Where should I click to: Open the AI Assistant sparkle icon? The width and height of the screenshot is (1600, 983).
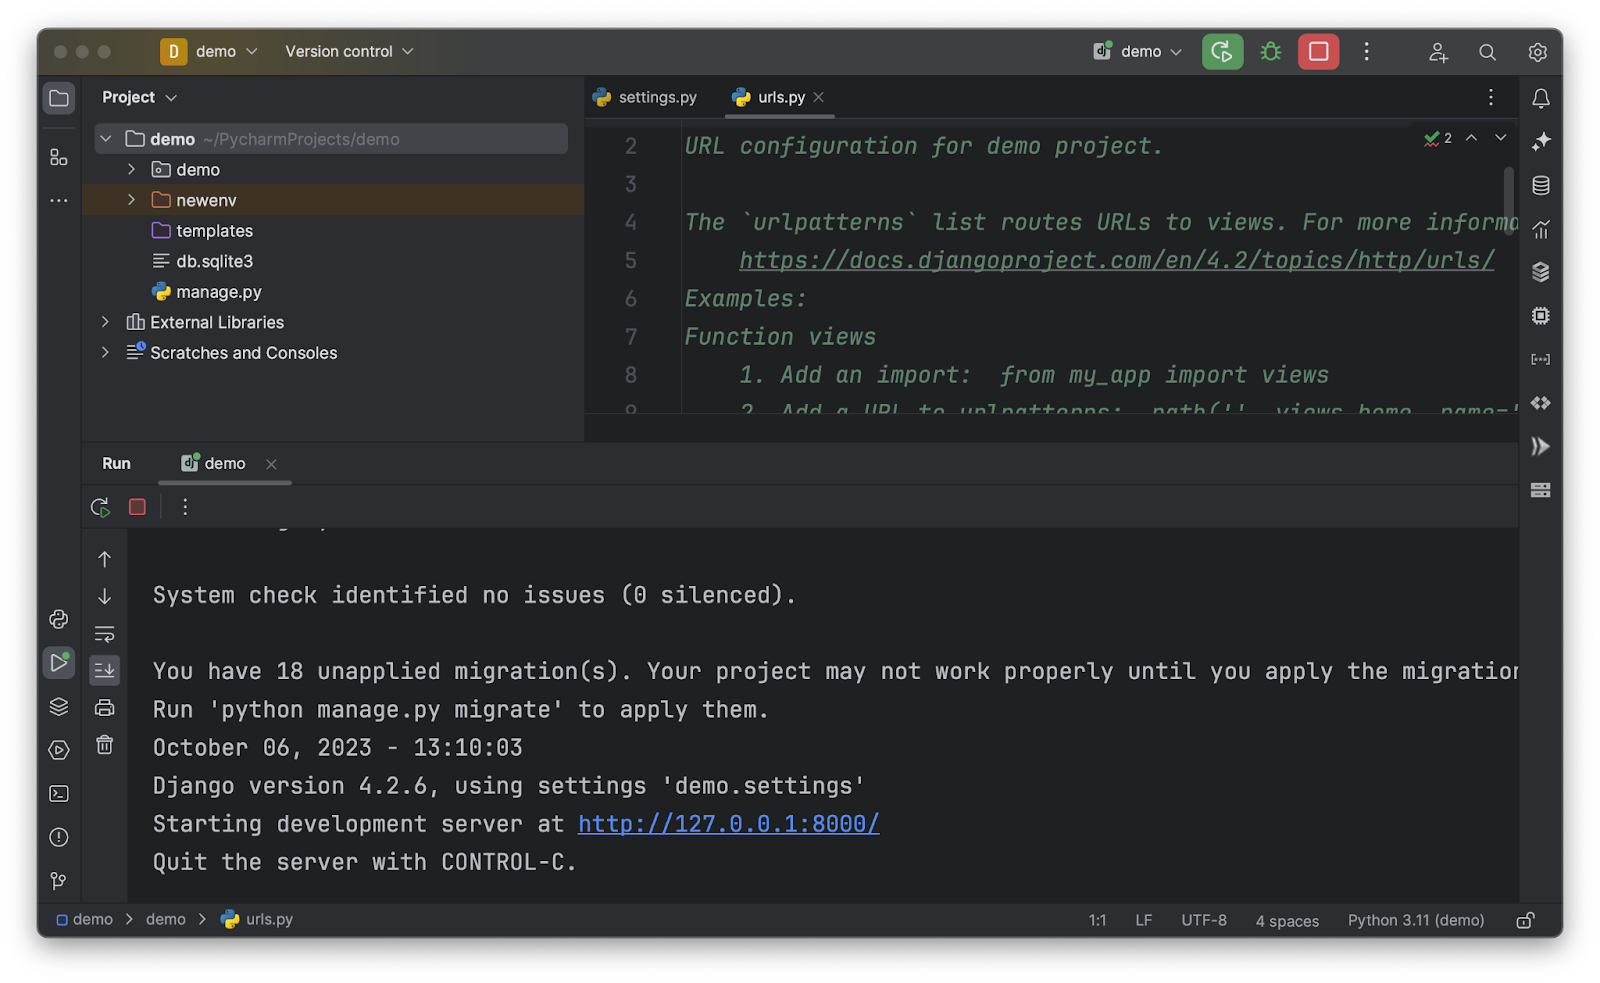click(x=1541, y=141)
